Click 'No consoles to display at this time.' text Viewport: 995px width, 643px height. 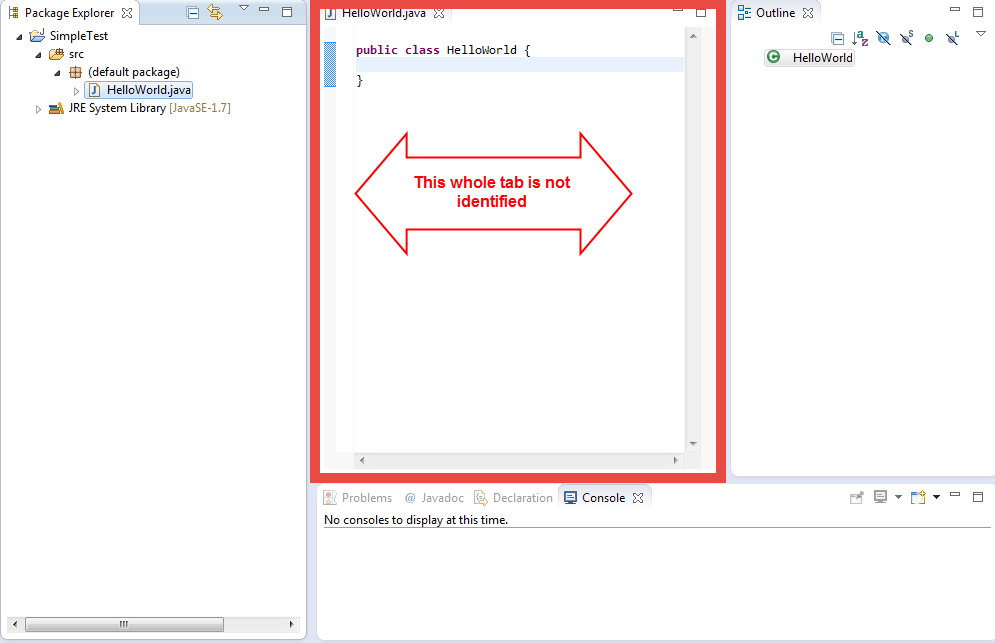(x=416, y=520)
